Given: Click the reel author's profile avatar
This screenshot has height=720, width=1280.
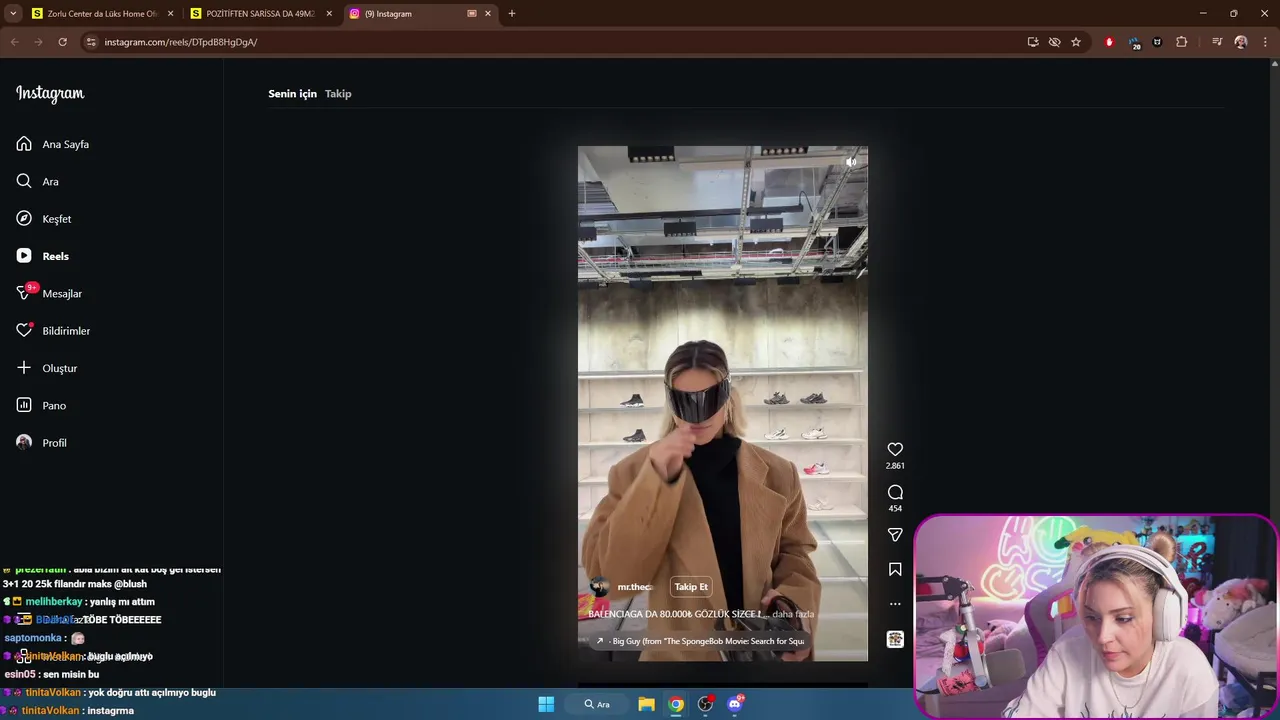Looking at the screenshot, I should (x=599, y=587).
